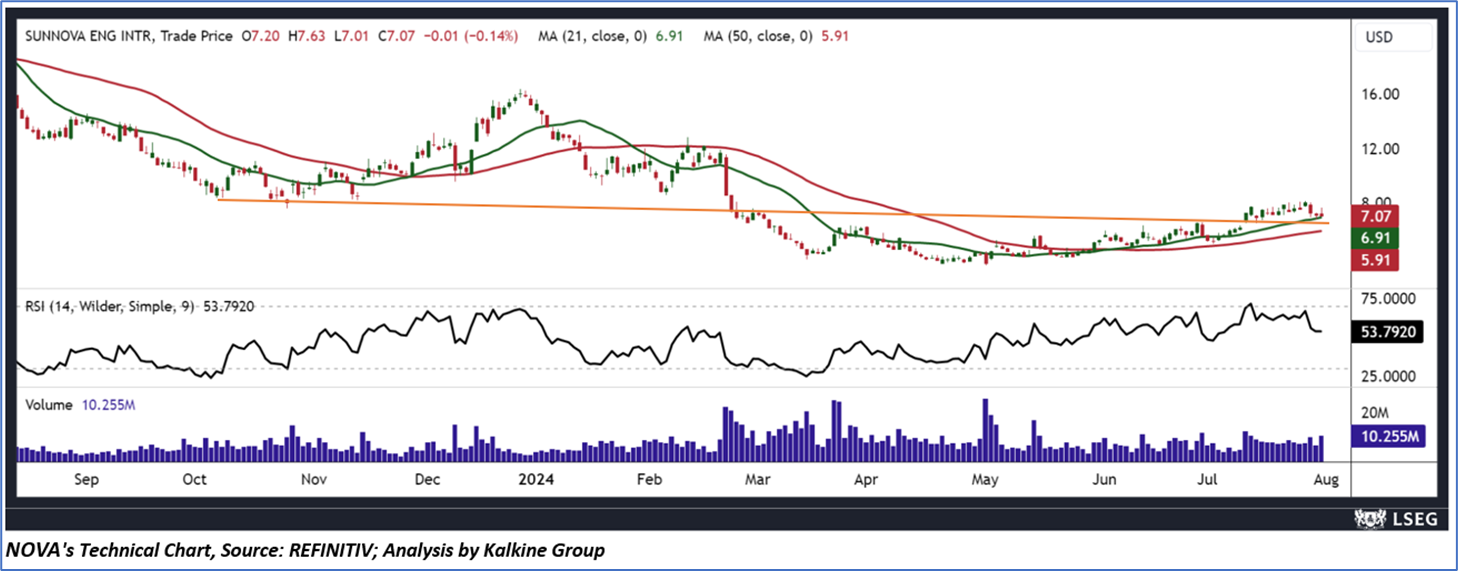Click the NOVA's Technical Chart caption text

click(x=304, y=551)
